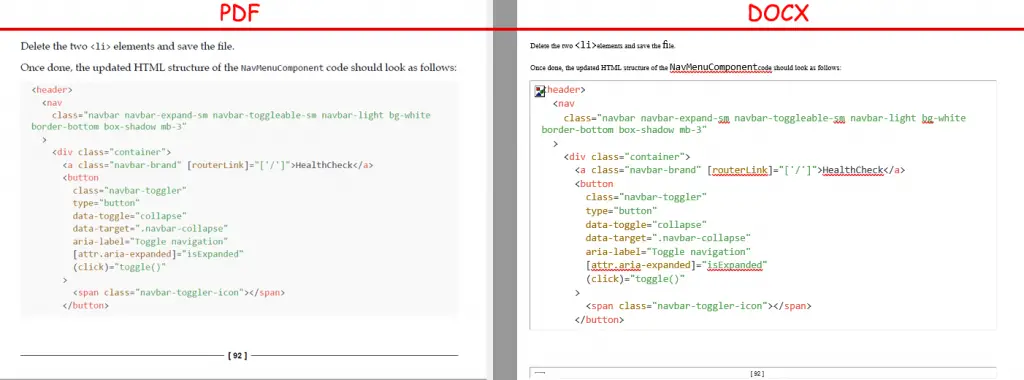Viewport: 1024px width, 380px height.
Task: Click the <nav line in PDF code block
Action: pyautogui.click(x=52, y=103)
